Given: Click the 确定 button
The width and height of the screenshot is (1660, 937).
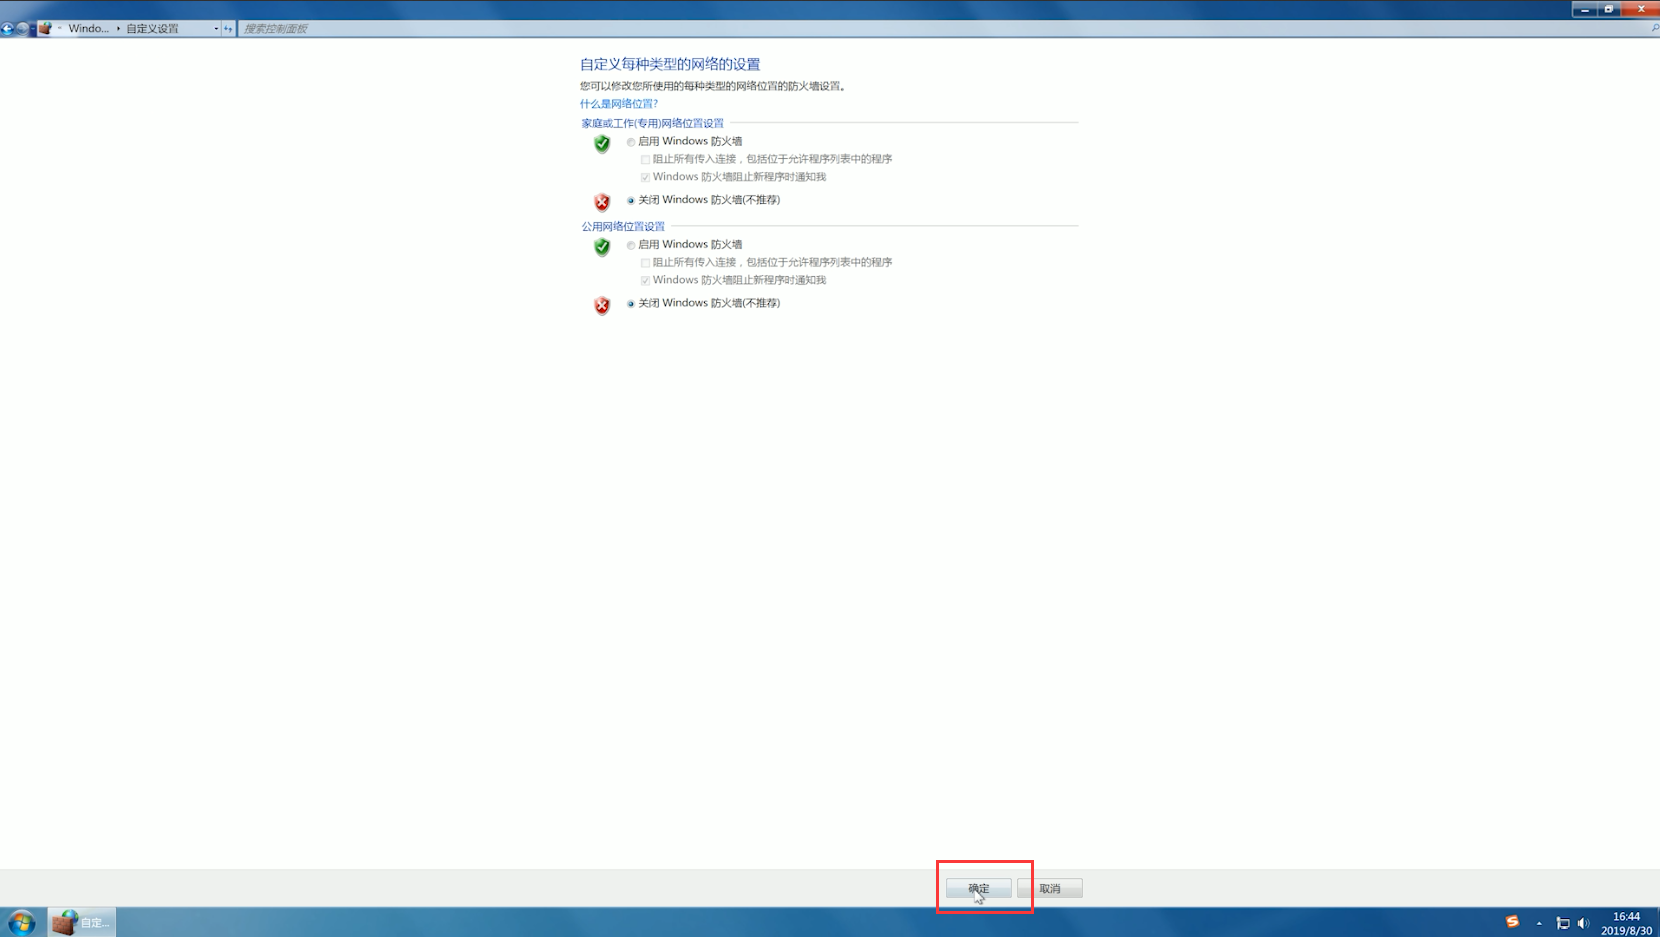Looking at the screenshot, I should point(979,888).
